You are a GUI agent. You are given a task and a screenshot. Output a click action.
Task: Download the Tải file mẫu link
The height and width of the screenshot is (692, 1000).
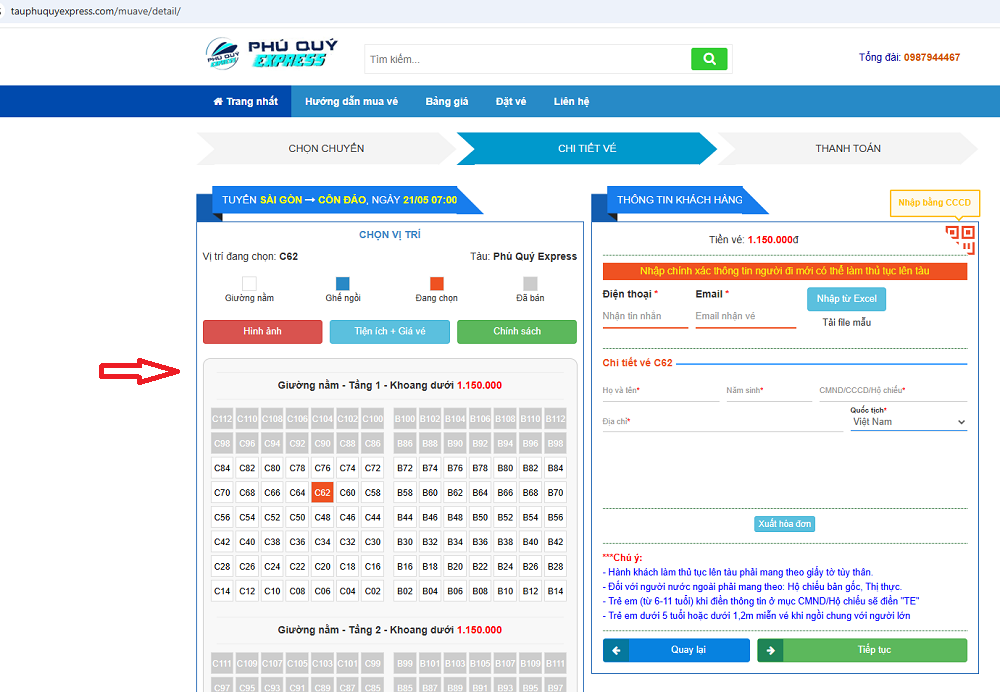pyautogui.click(x=846, y=323)
